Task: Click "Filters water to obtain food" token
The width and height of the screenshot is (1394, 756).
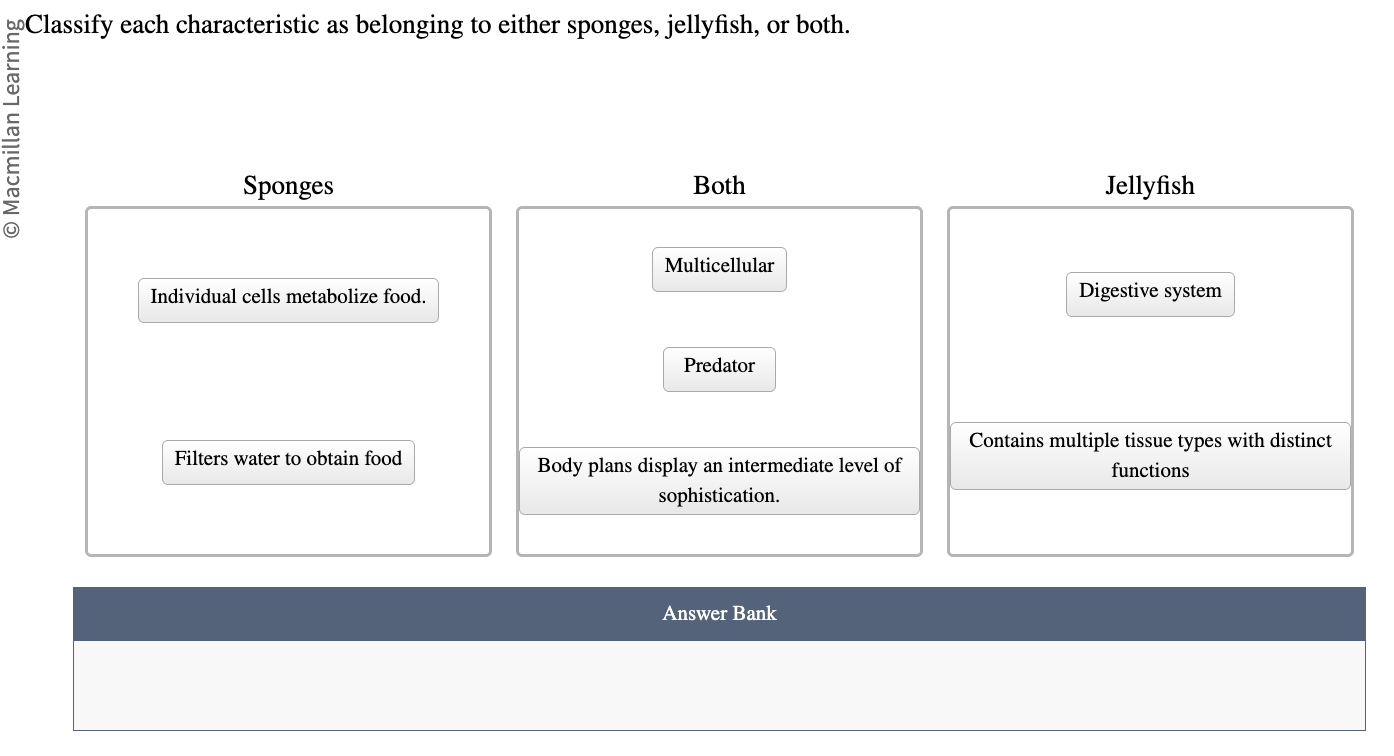Action: click(x=288, y=460)
